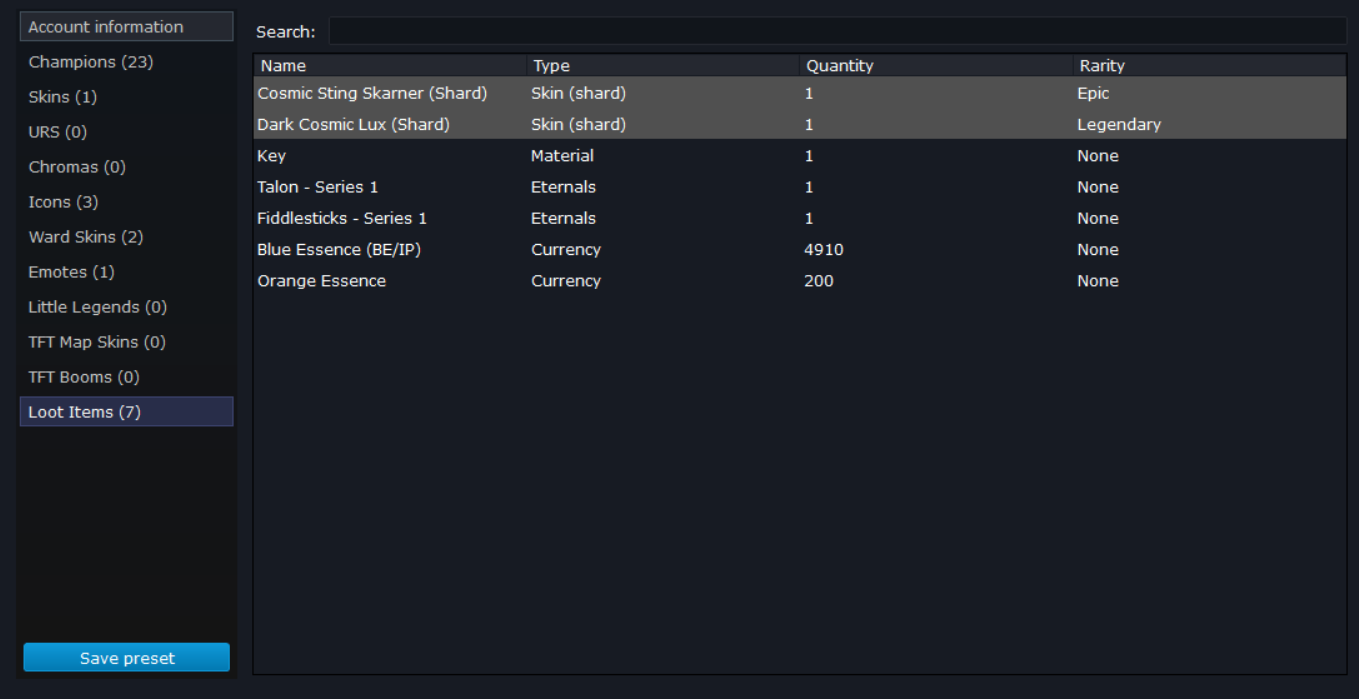The image size is (1359, 699).
Task: Open Chromas (0) category
Action: click(126, 167)
